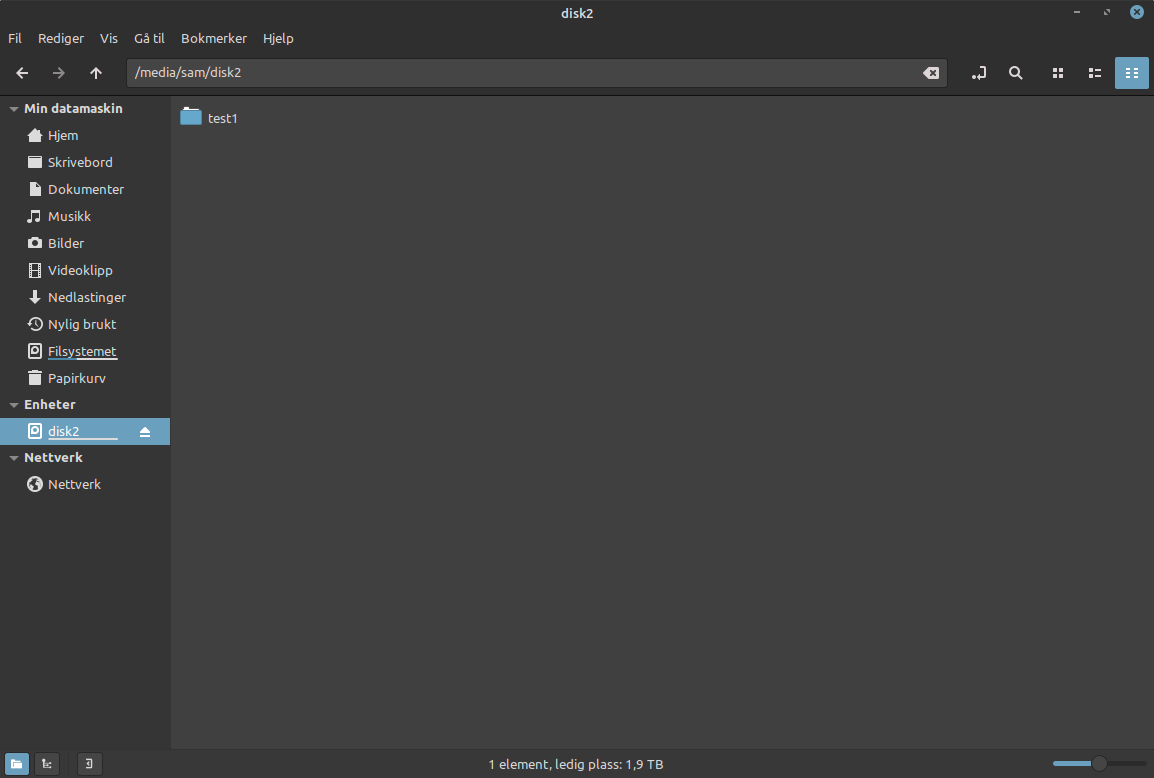Eject the disk2 drive

(145, 432)
